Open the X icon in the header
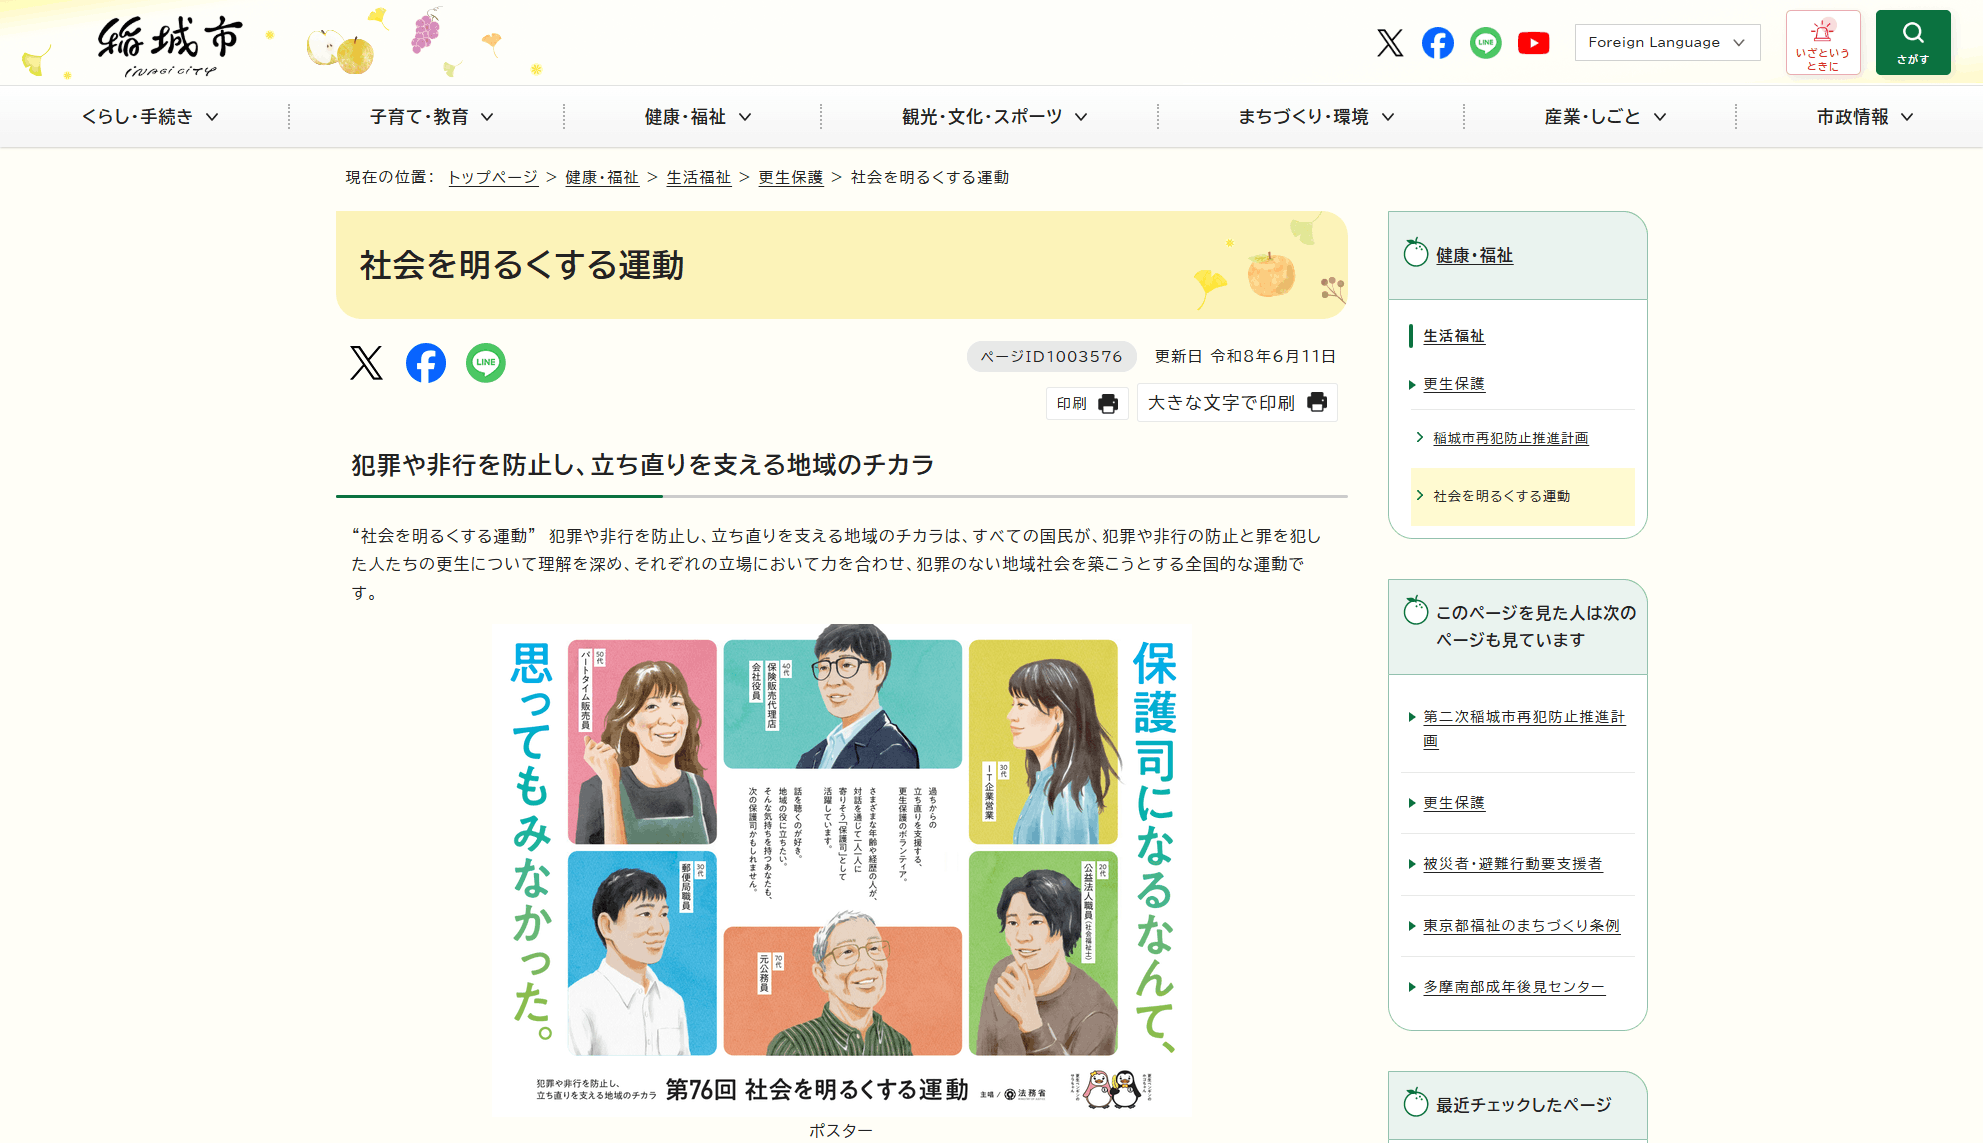 tap(1390, 43)
